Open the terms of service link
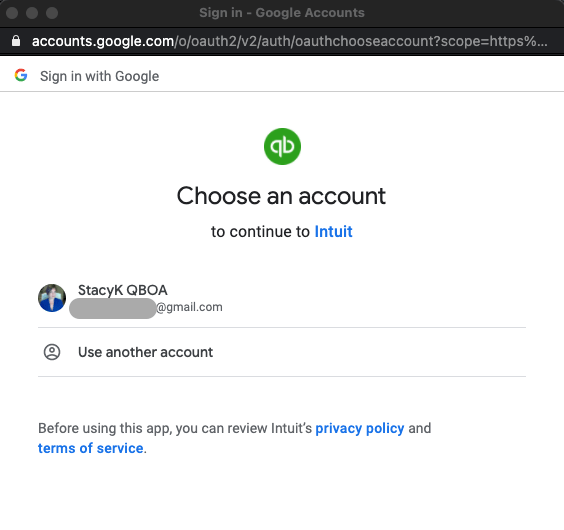Screen dimensions: 564x530 pyautogui.click(x=91, y=448)
